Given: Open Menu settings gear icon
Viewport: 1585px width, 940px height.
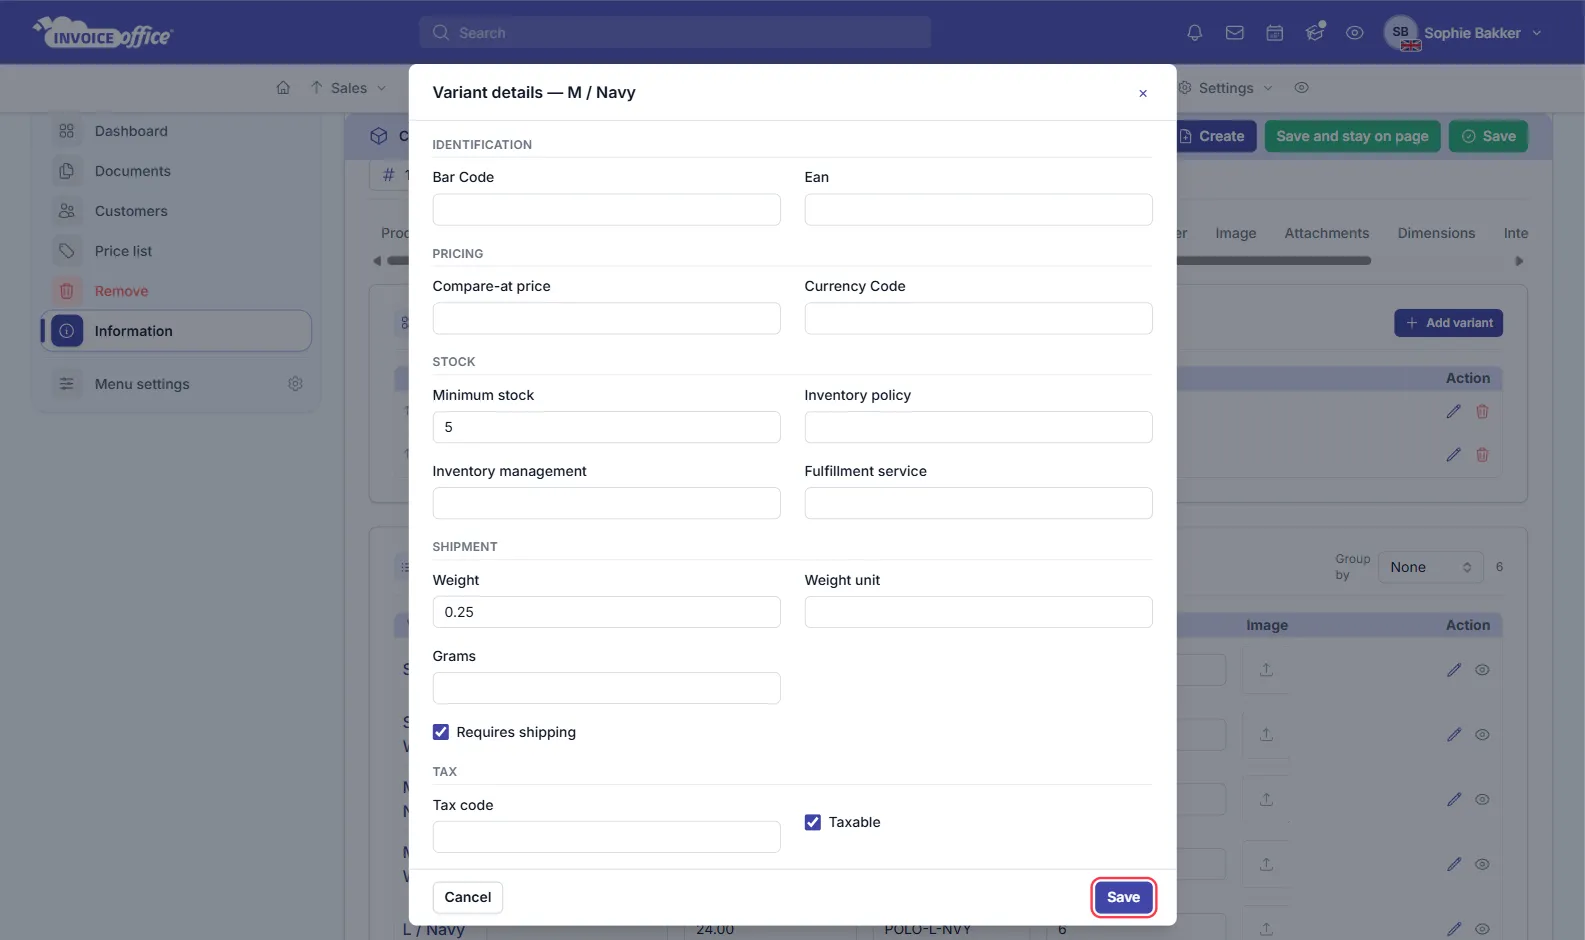Looking at the screenshot, I should click(x=295, y=384).
